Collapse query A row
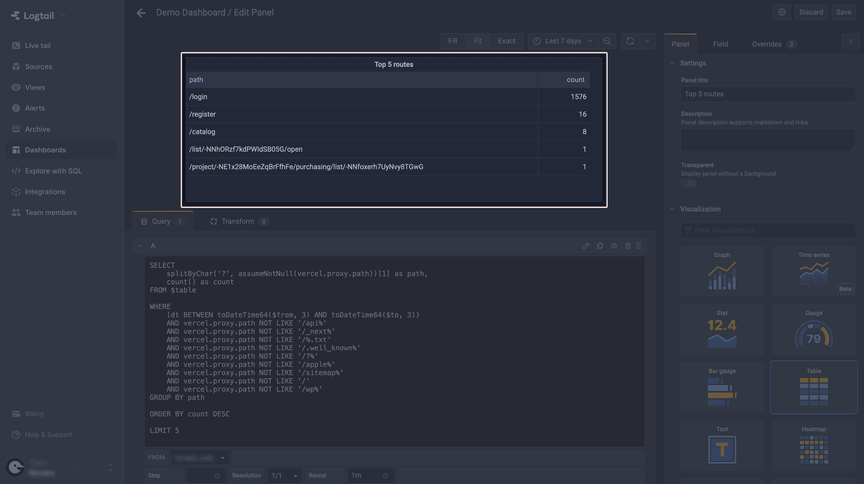This screenshot has width=864, height=484. click(141, 246)
